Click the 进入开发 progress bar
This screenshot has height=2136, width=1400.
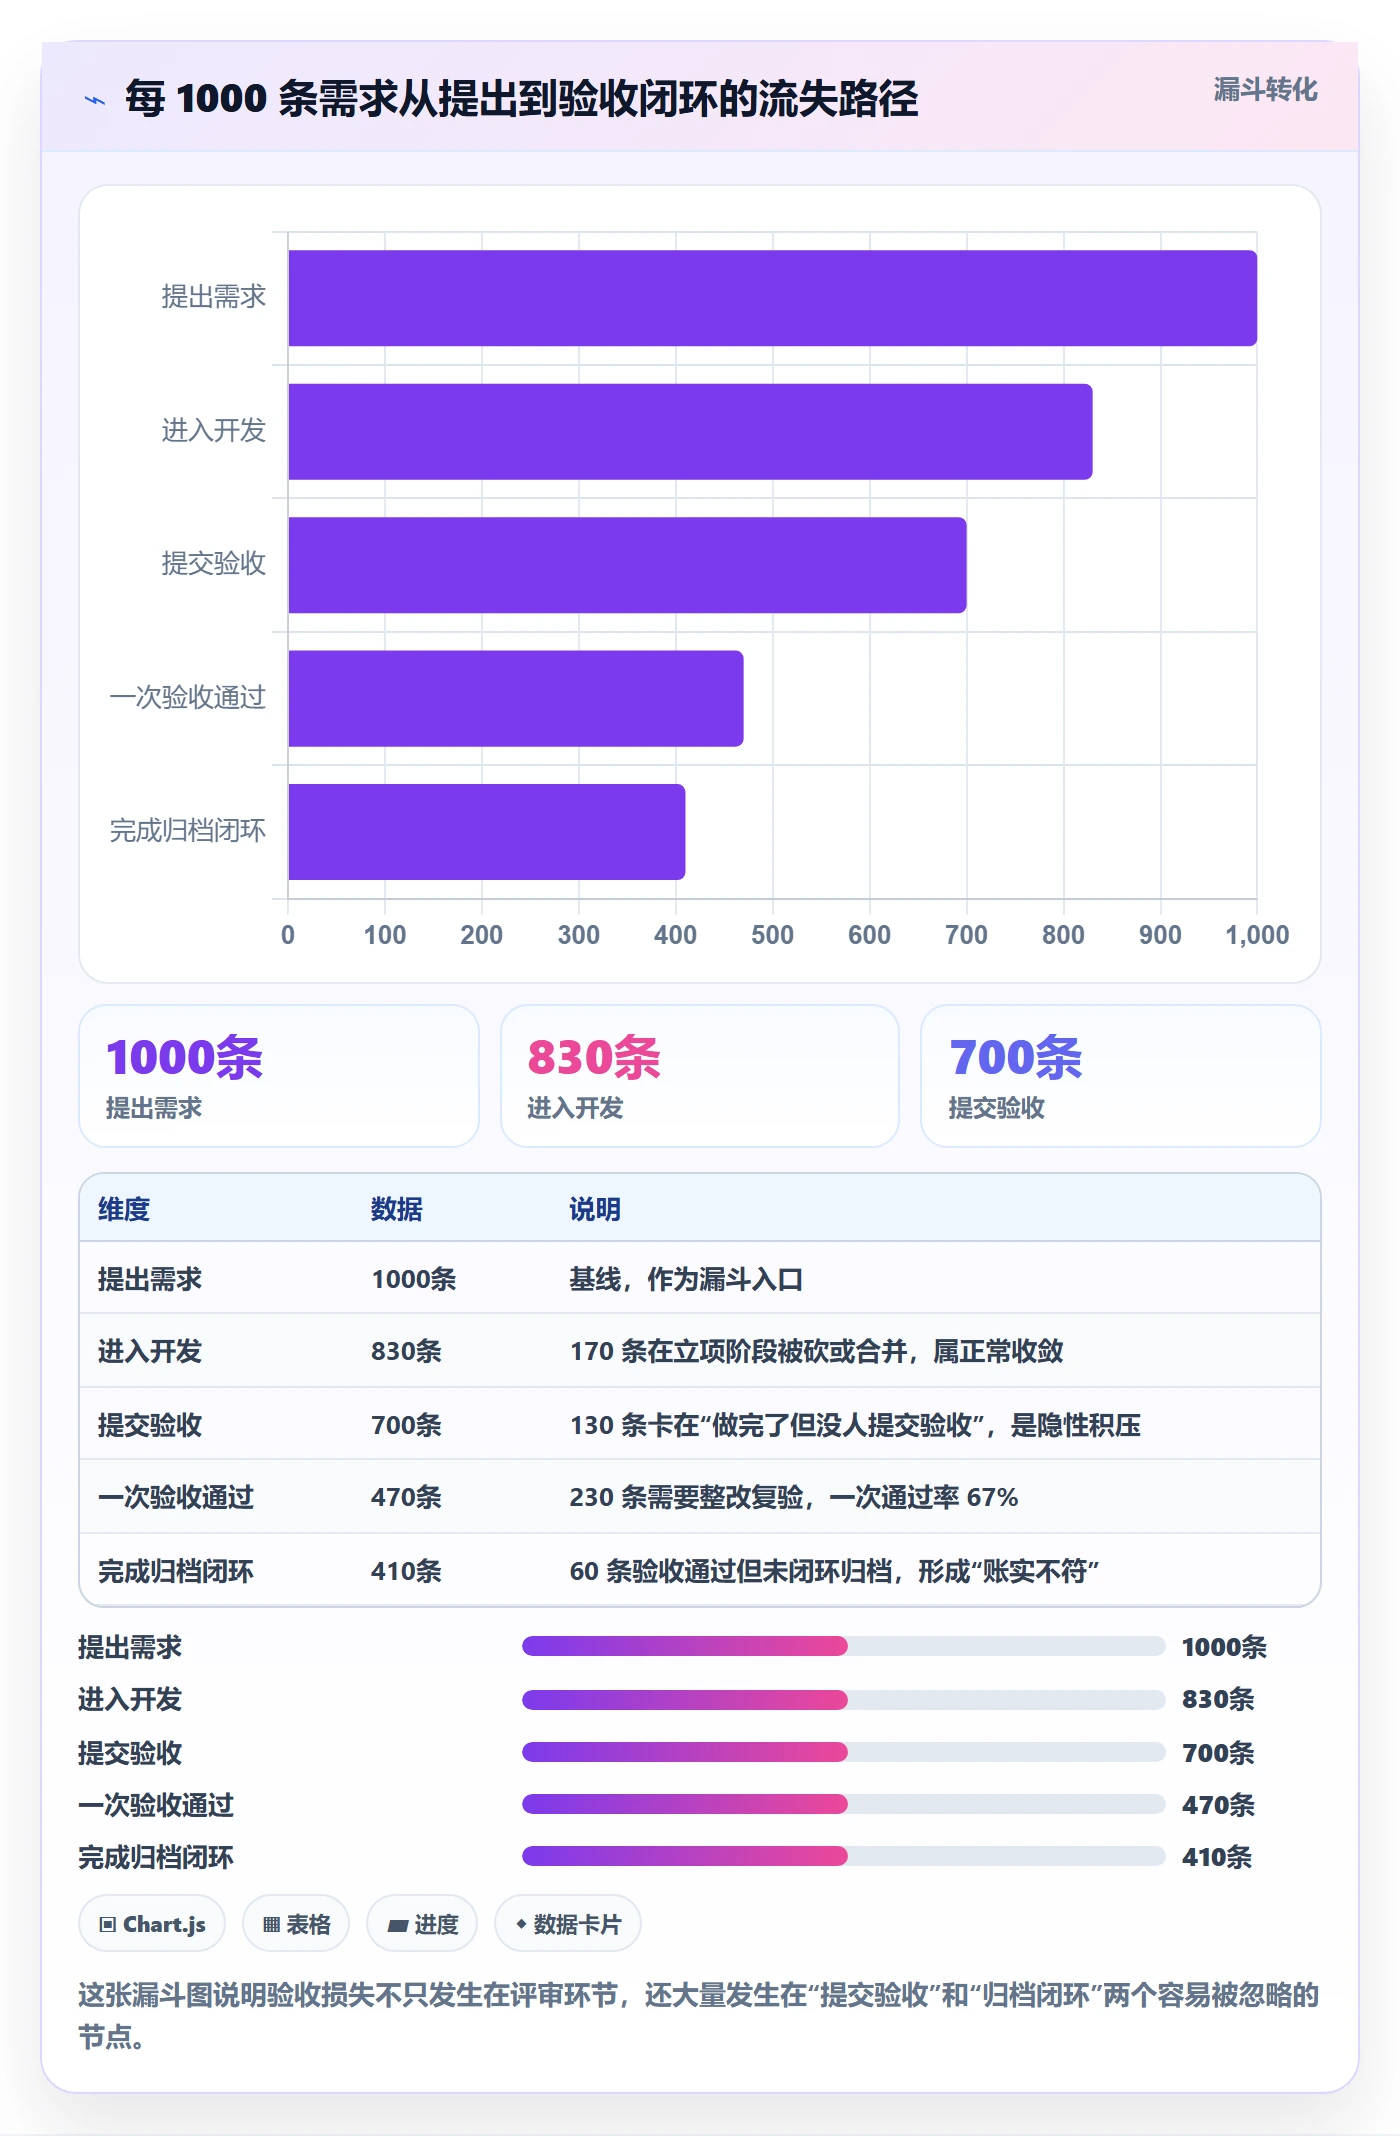tap(843, 1699)
